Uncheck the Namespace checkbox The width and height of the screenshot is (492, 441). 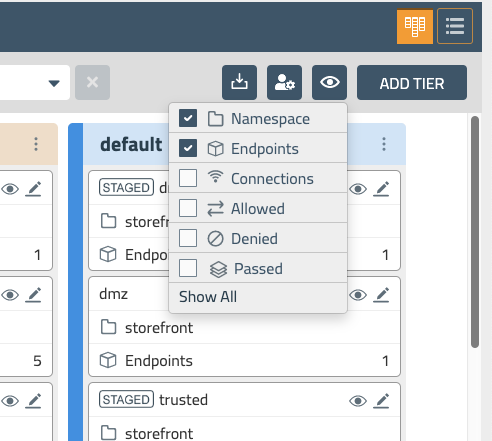pyautogui.click(x=188, y=118)
